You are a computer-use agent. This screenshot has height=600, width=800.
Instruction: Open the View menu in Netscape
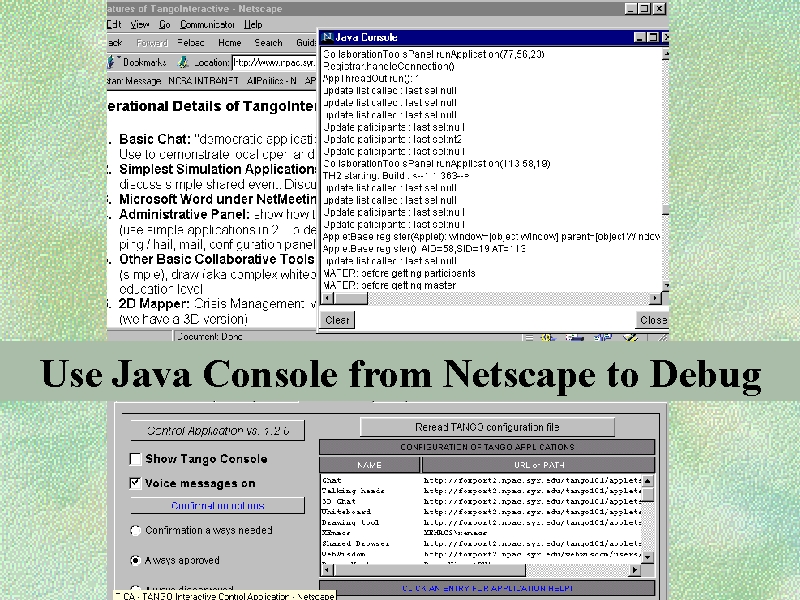pyautogui.click(x=139, y=24)
